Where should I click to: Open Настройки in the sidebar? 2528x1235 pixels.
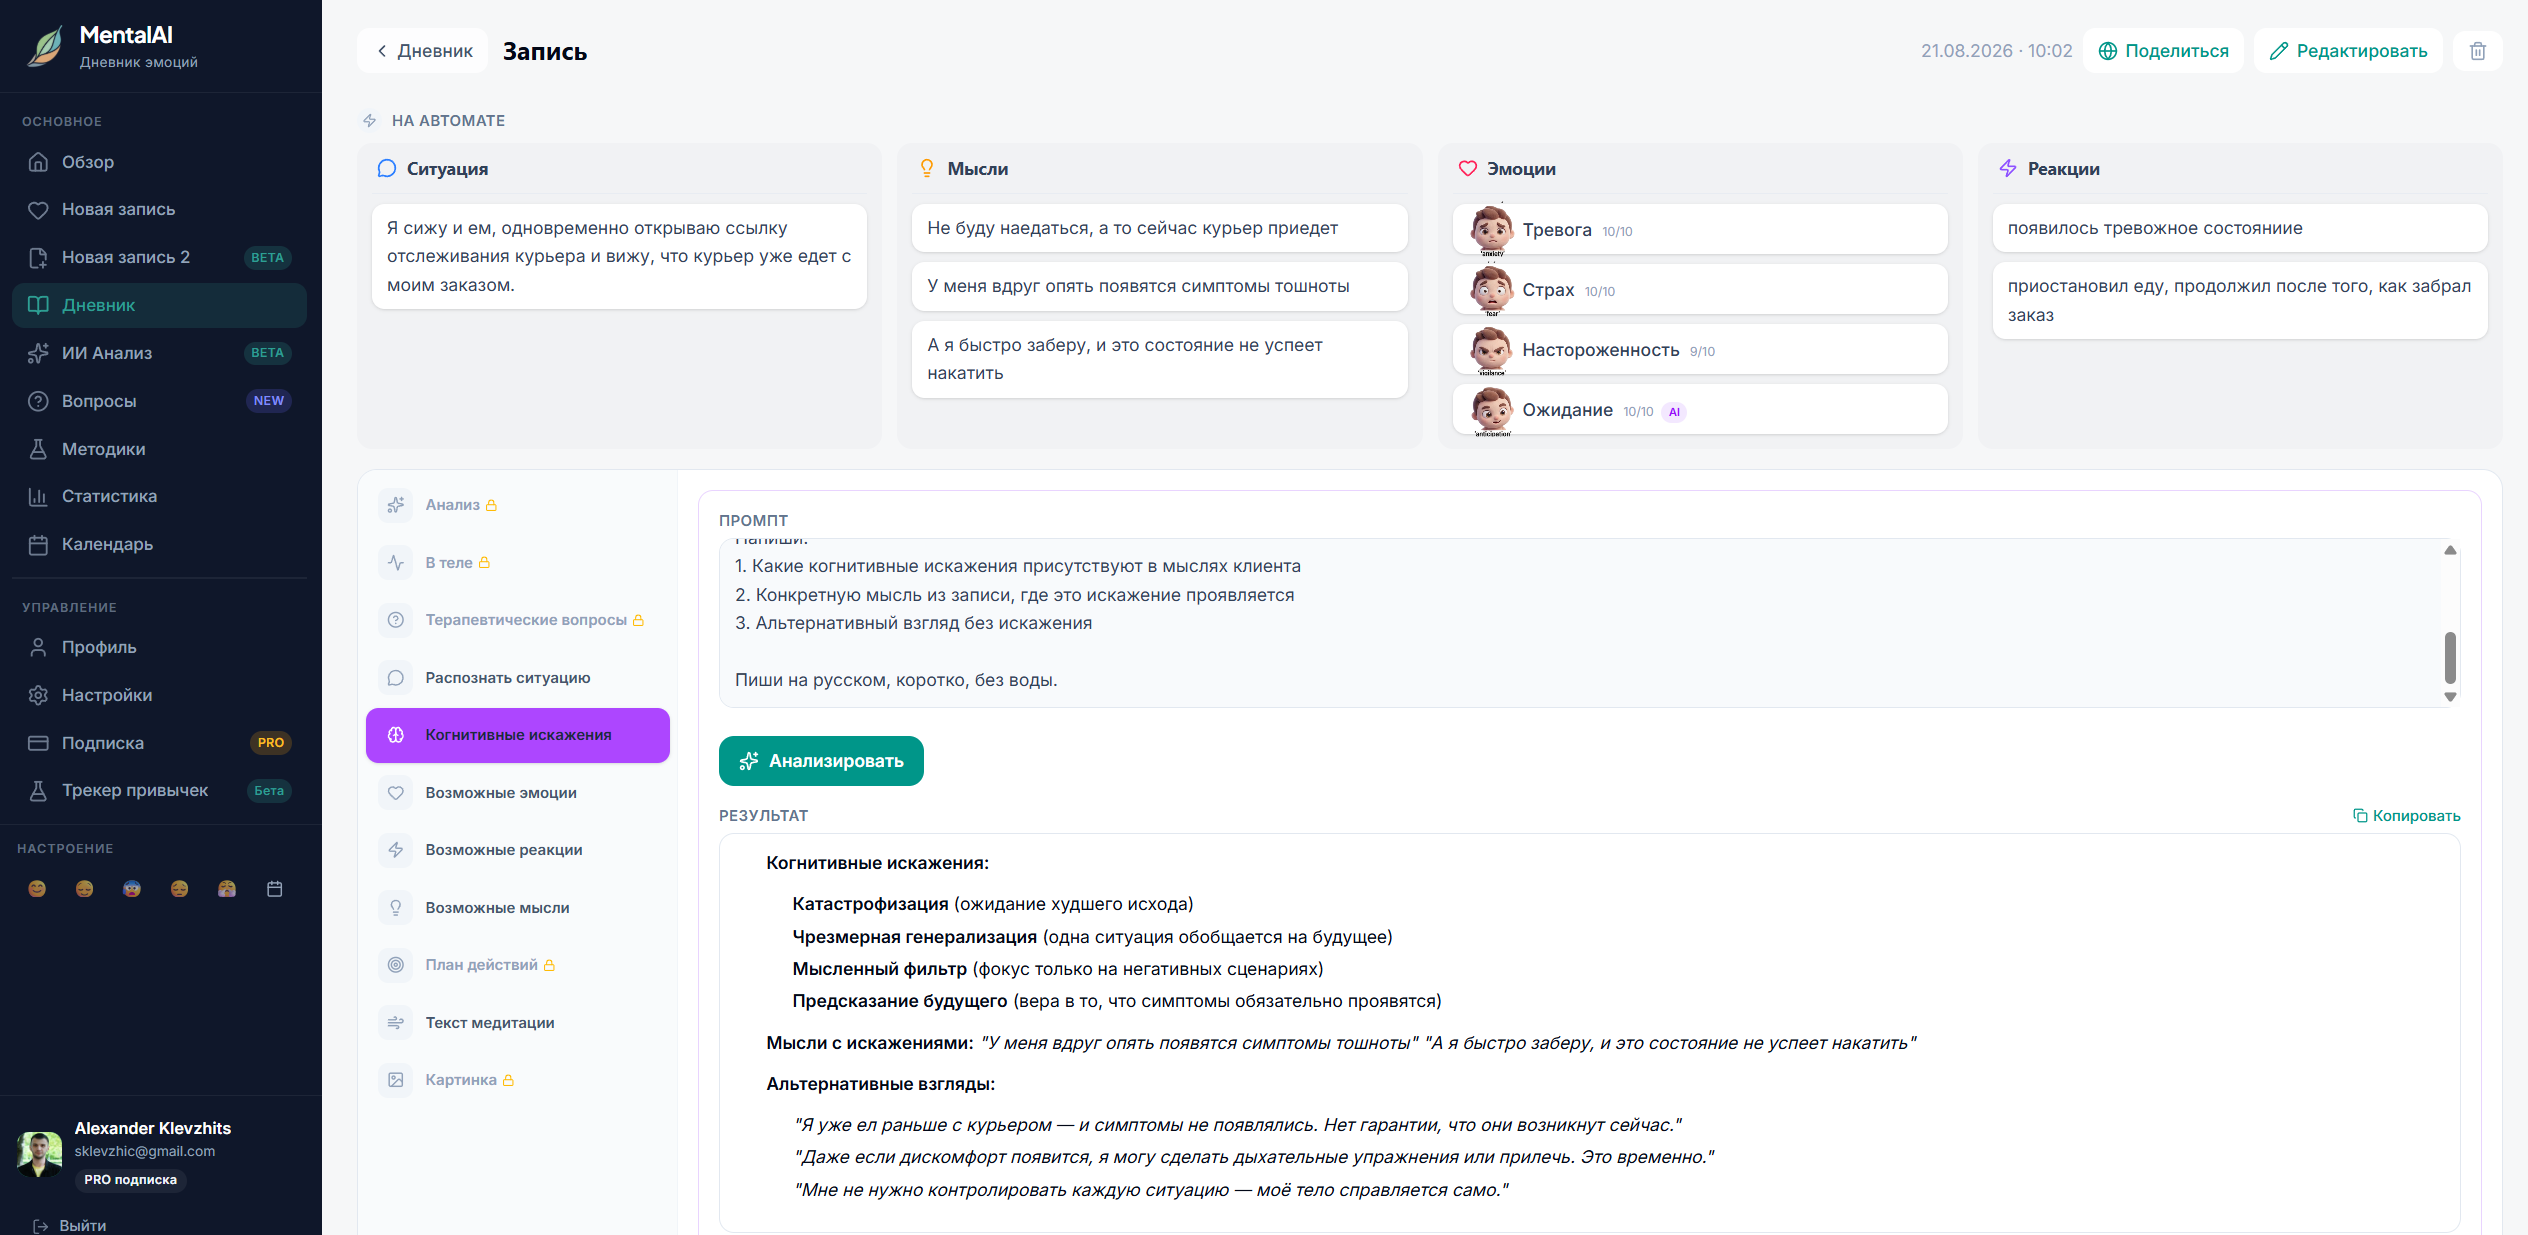click(160, 695)
